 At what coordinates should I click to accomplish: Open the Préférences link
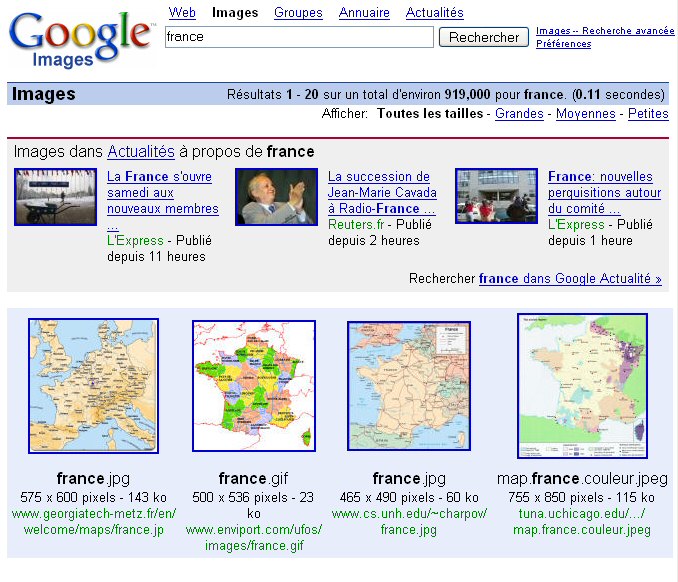[x=563, y=44]
